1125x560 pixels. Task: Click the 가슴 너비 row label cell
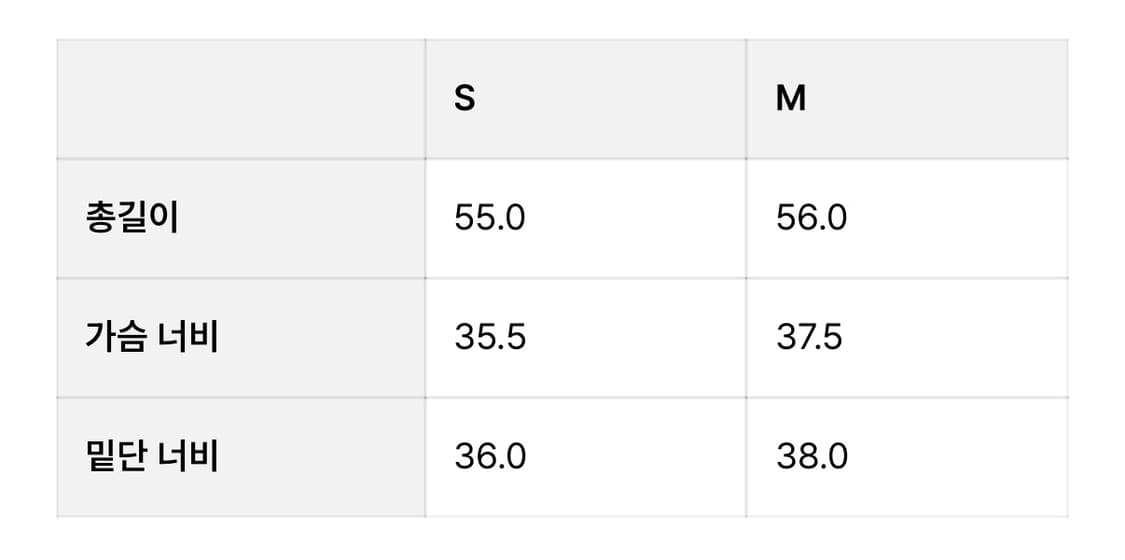(x=241, y=338)
